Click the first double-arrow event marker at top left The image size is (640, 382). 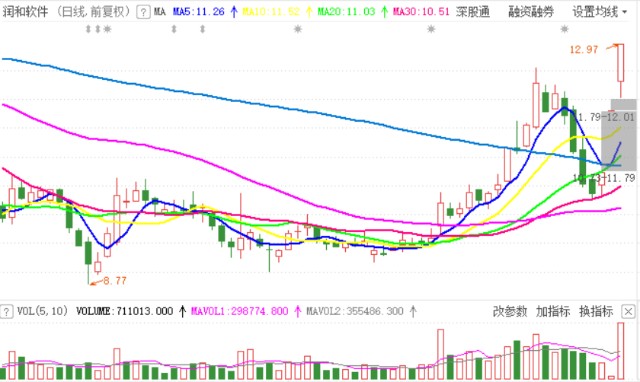coord(88,29)
